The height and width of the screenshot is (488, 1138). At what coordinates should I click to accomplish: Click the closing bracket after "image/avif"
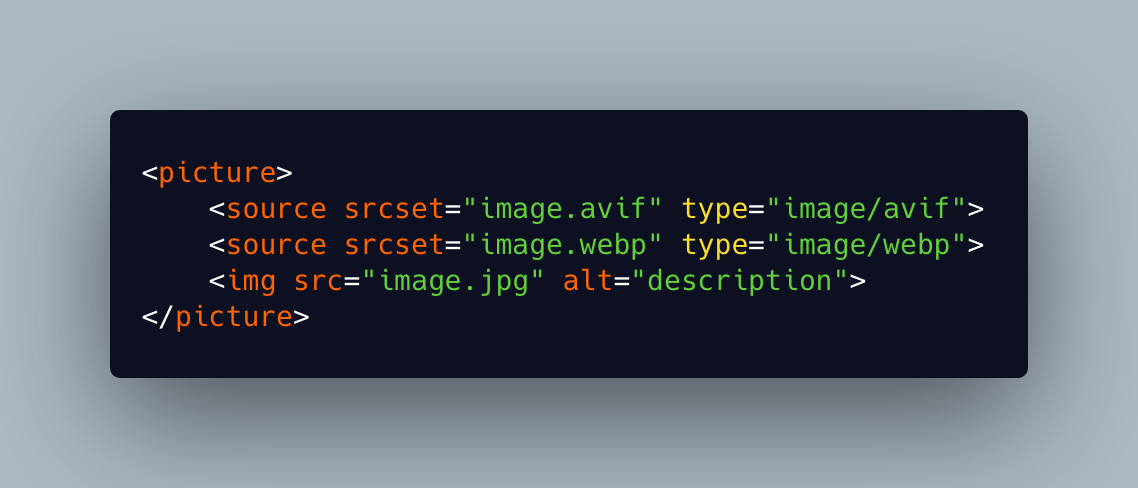[x=975, y=210]
